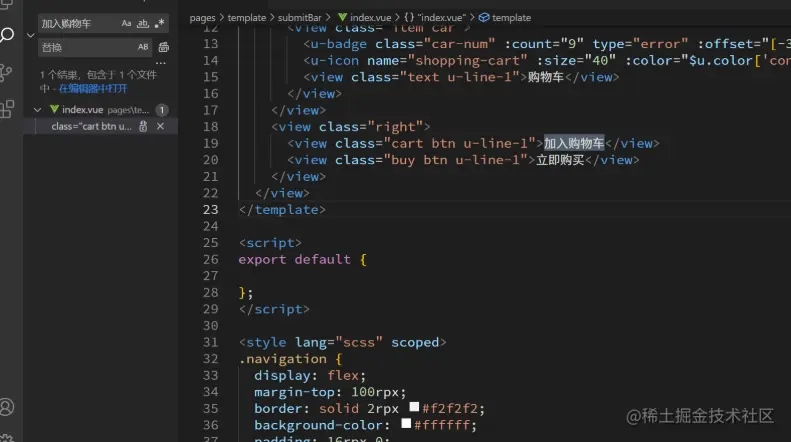
Task: Click the pages breadcrumb
Action: tap(202, 18)
